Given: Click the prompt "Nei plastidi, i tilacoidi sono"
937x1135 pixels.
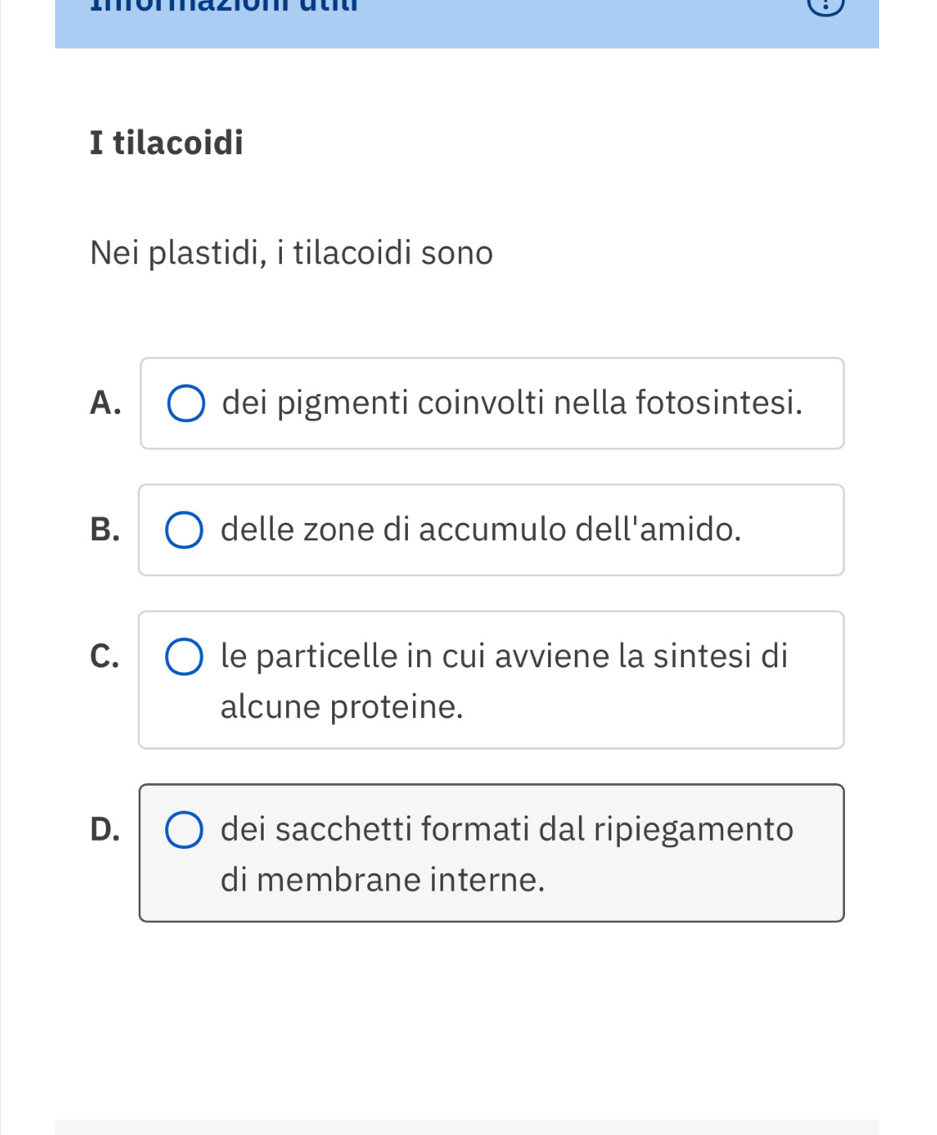Looking at the screenshot, I should pyautogui.click(x=291, y=253).
